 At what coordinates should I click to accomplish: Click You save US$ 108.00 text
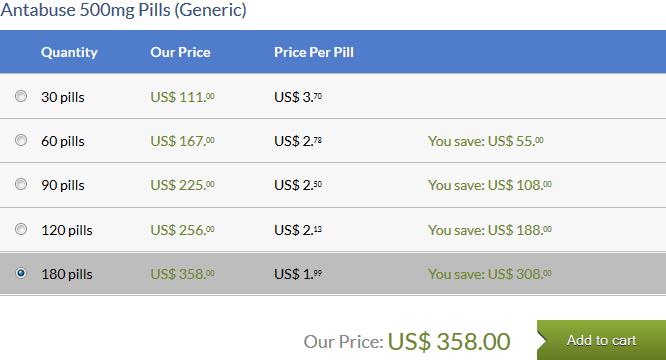pos(490,185)
